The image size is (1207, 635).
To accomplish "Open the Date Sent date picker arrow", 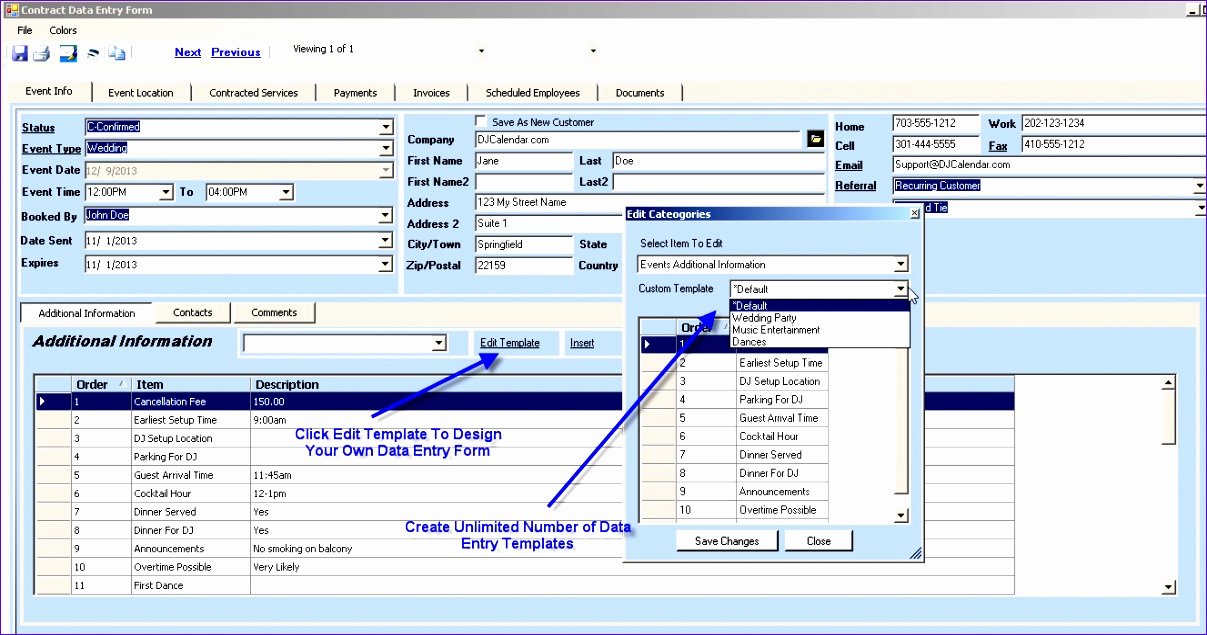I will [x=386, y=241].
